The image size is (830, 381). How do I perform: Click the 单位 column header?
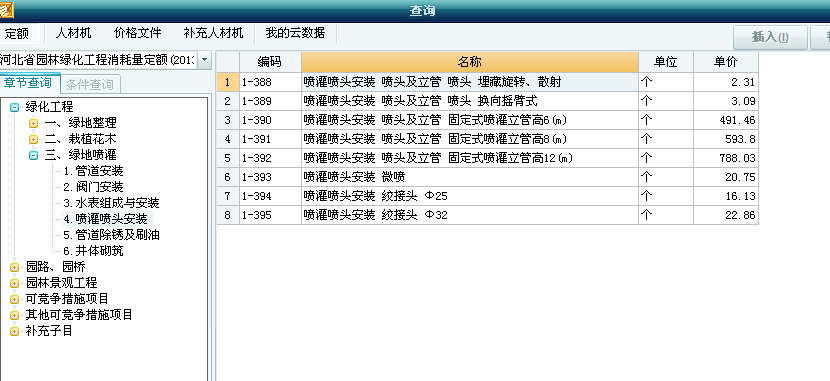(666, 62)
